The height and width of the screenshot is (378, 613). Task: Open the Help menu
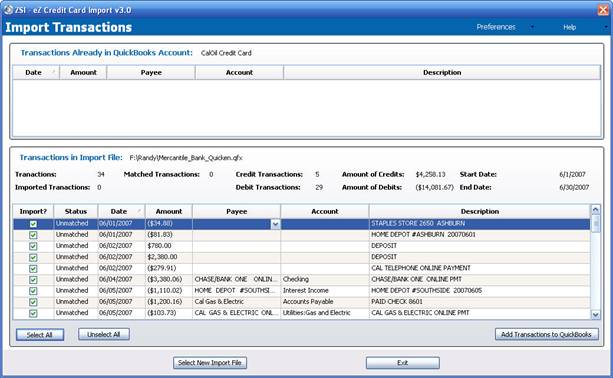pos(569,27)
